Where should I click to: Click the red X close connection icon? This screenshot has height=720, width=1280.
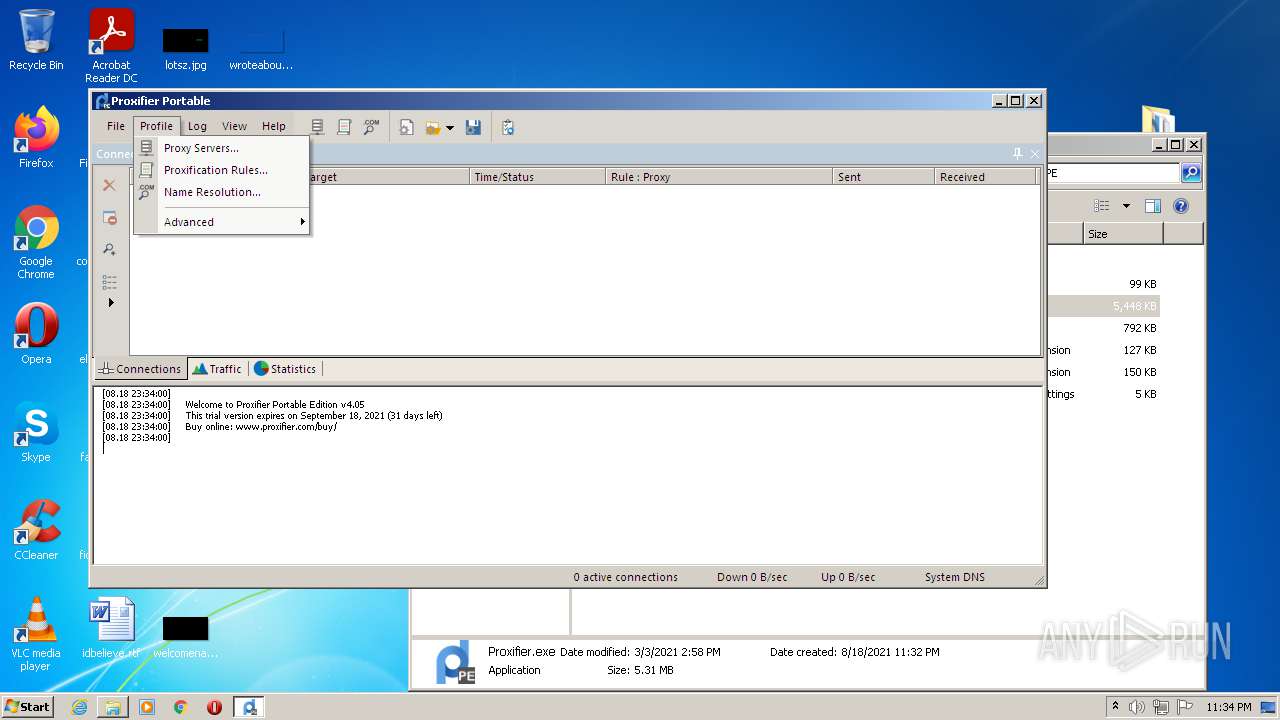pos(110,185)
